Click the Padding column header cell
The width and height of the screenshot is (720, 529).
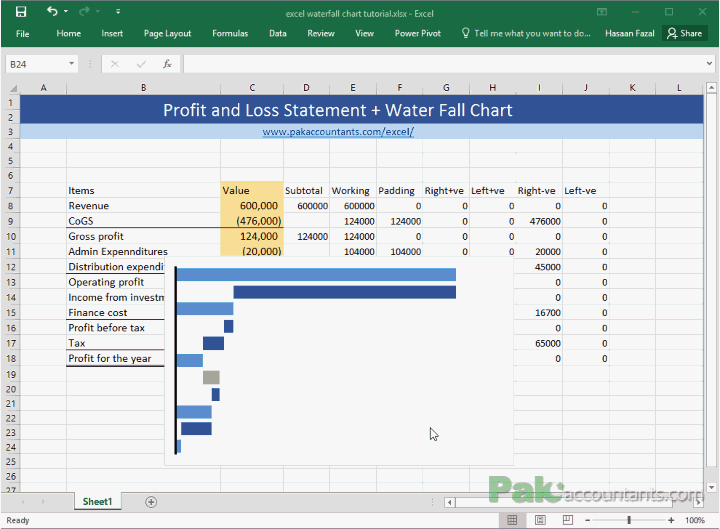[x=399, y=191]
